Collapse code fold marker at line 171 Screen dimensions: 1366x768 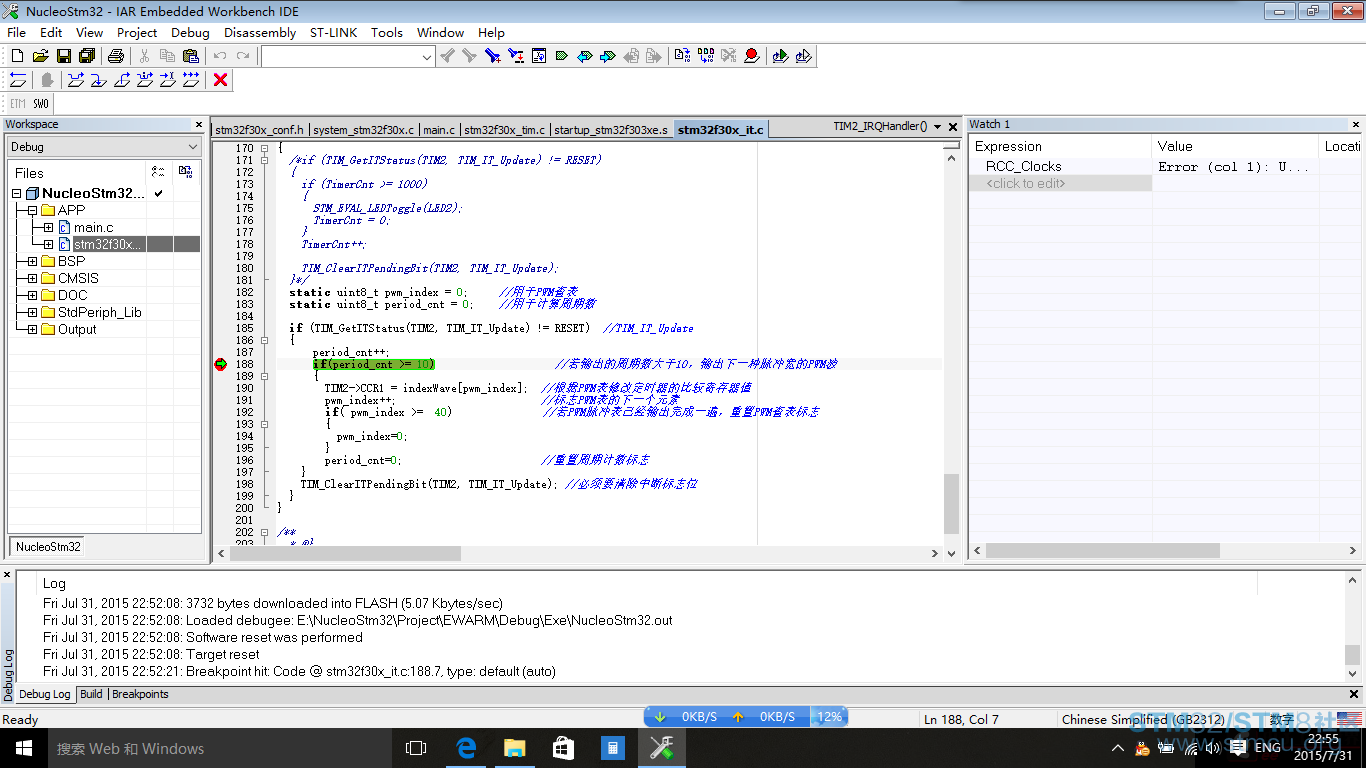264,160
